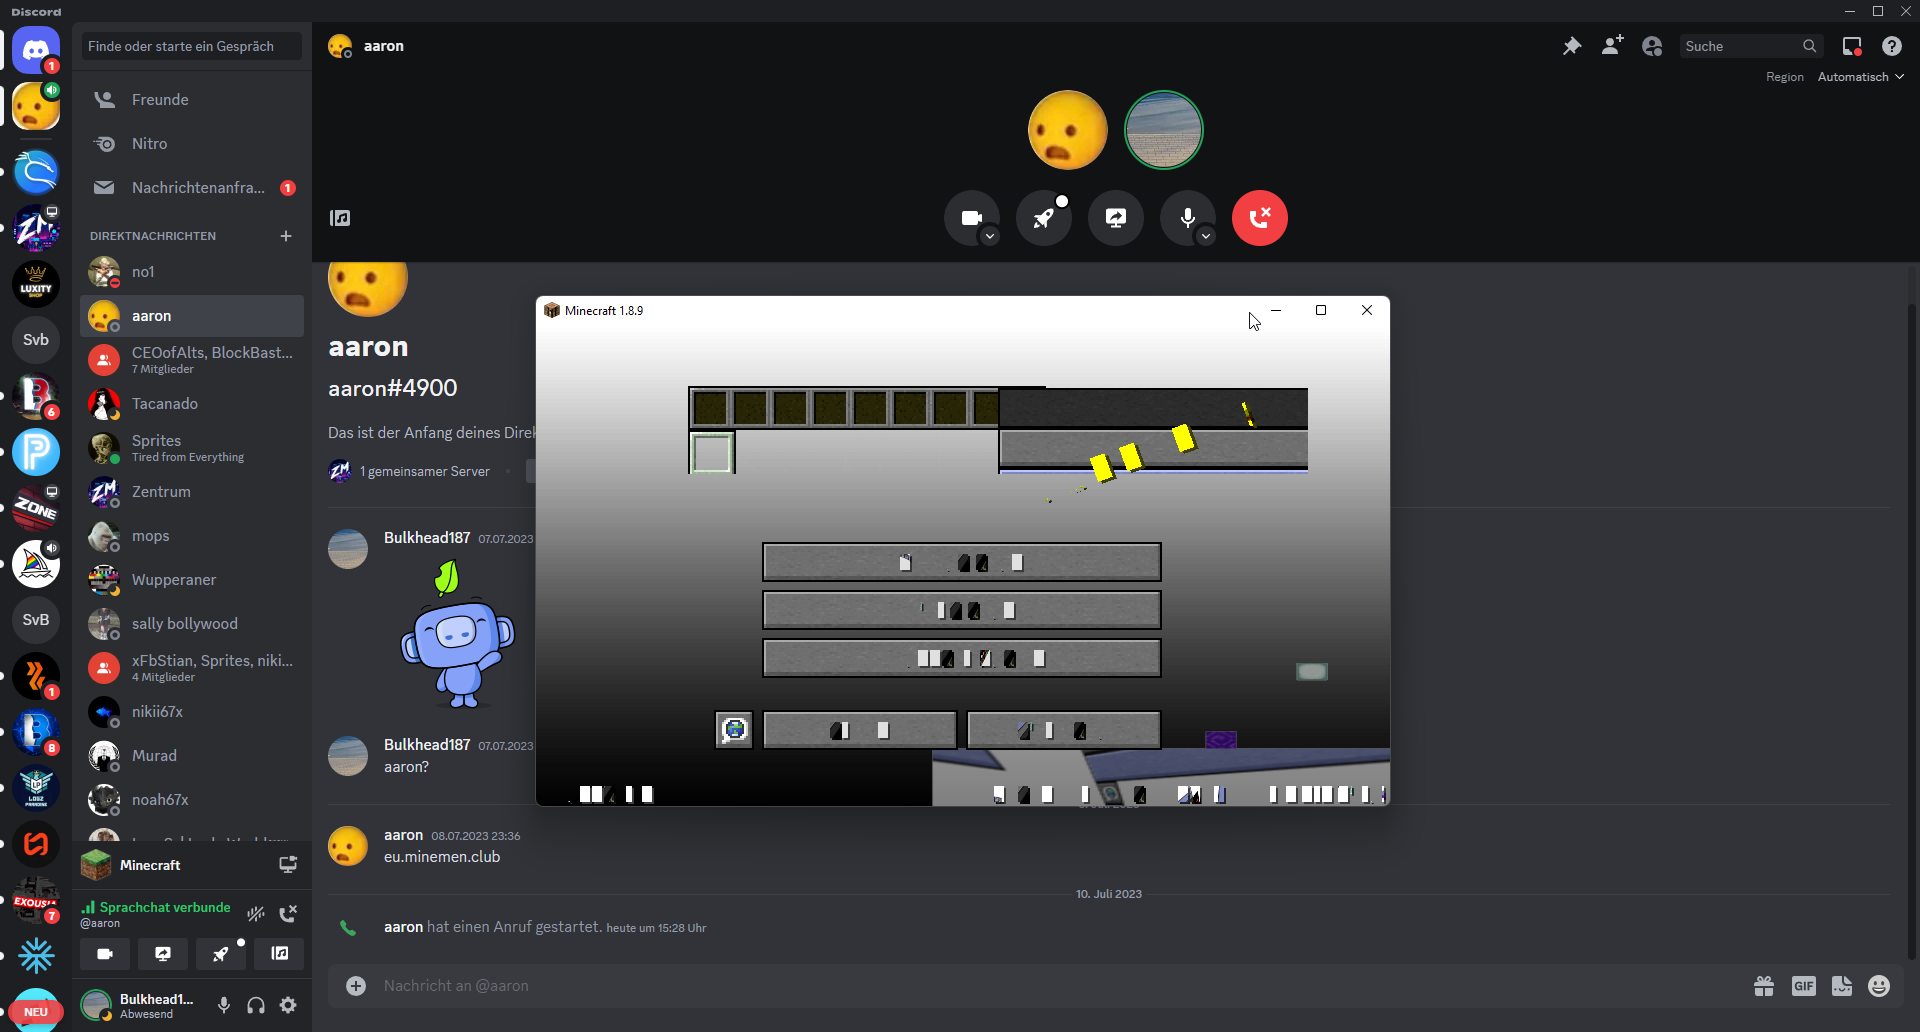Open user settings gear
Screen dimensions: 1920x1032
pos(288,1005)
